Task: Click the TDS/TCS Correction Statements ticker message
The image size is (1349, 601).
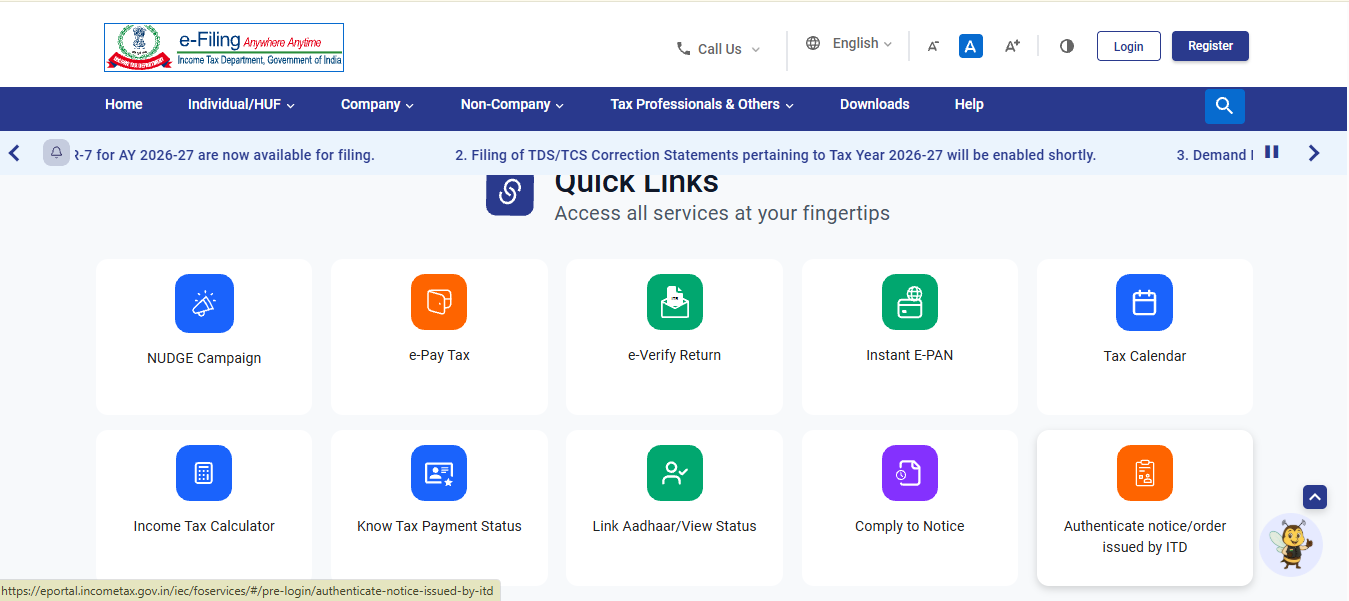Action: [776, 155]
